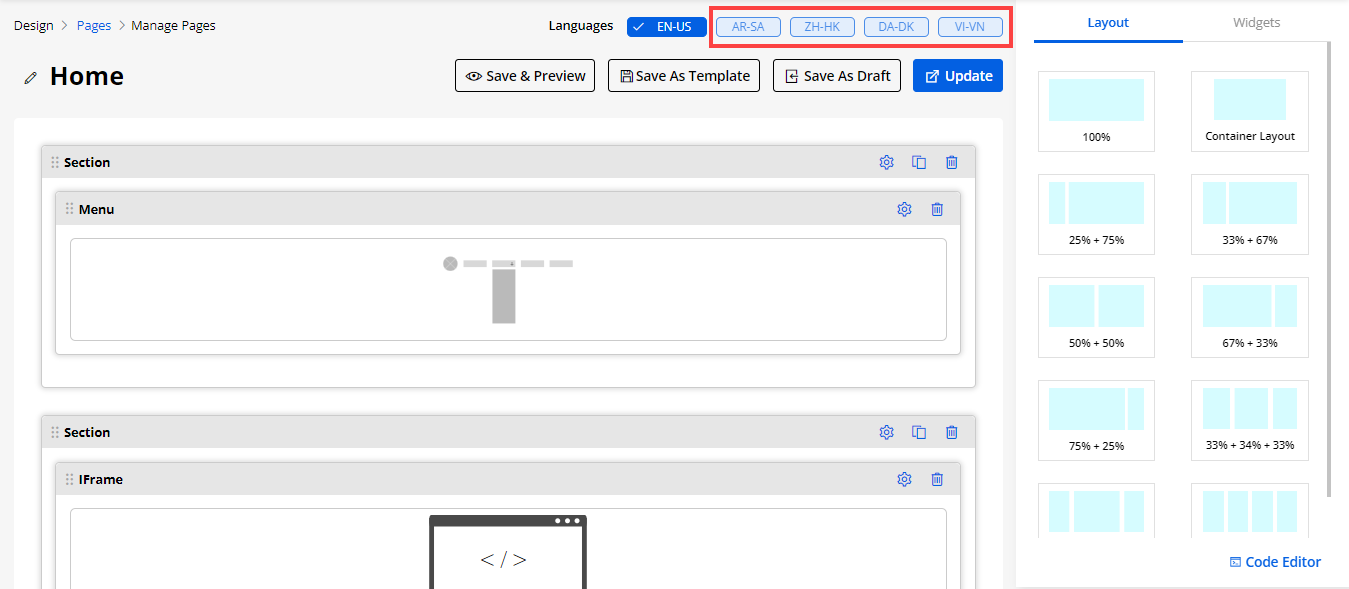Open the Code Editor link
This screenshot has width=1349, height=589.
tap(1275, 562)
